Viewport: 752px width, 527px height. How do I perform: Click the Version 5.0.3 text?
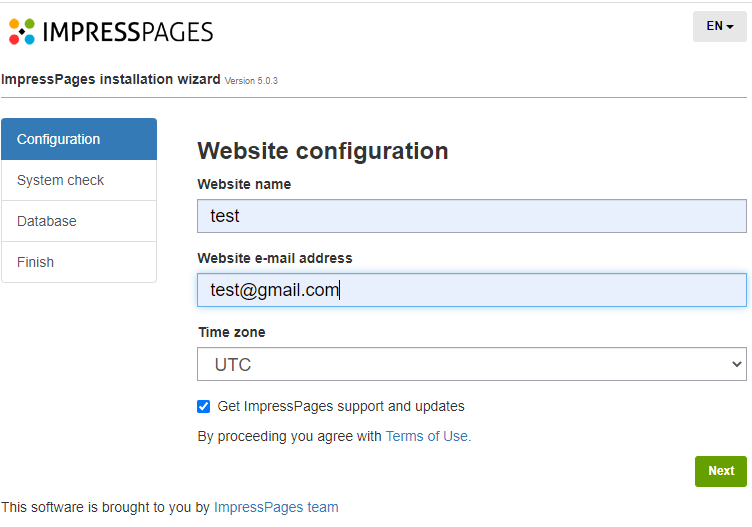point(251,80)
